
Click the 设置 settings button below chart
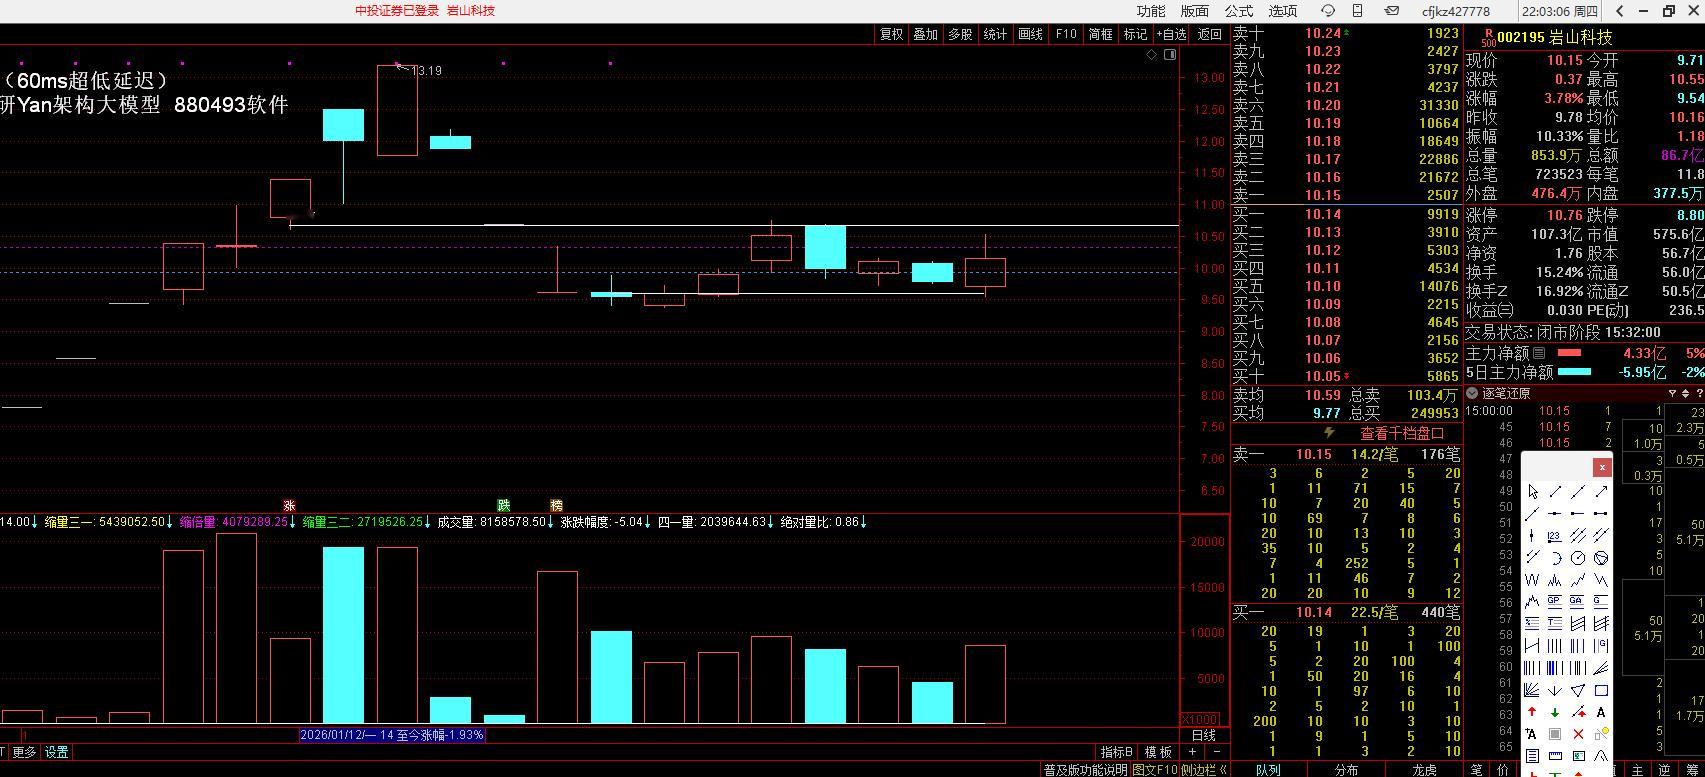56,752
